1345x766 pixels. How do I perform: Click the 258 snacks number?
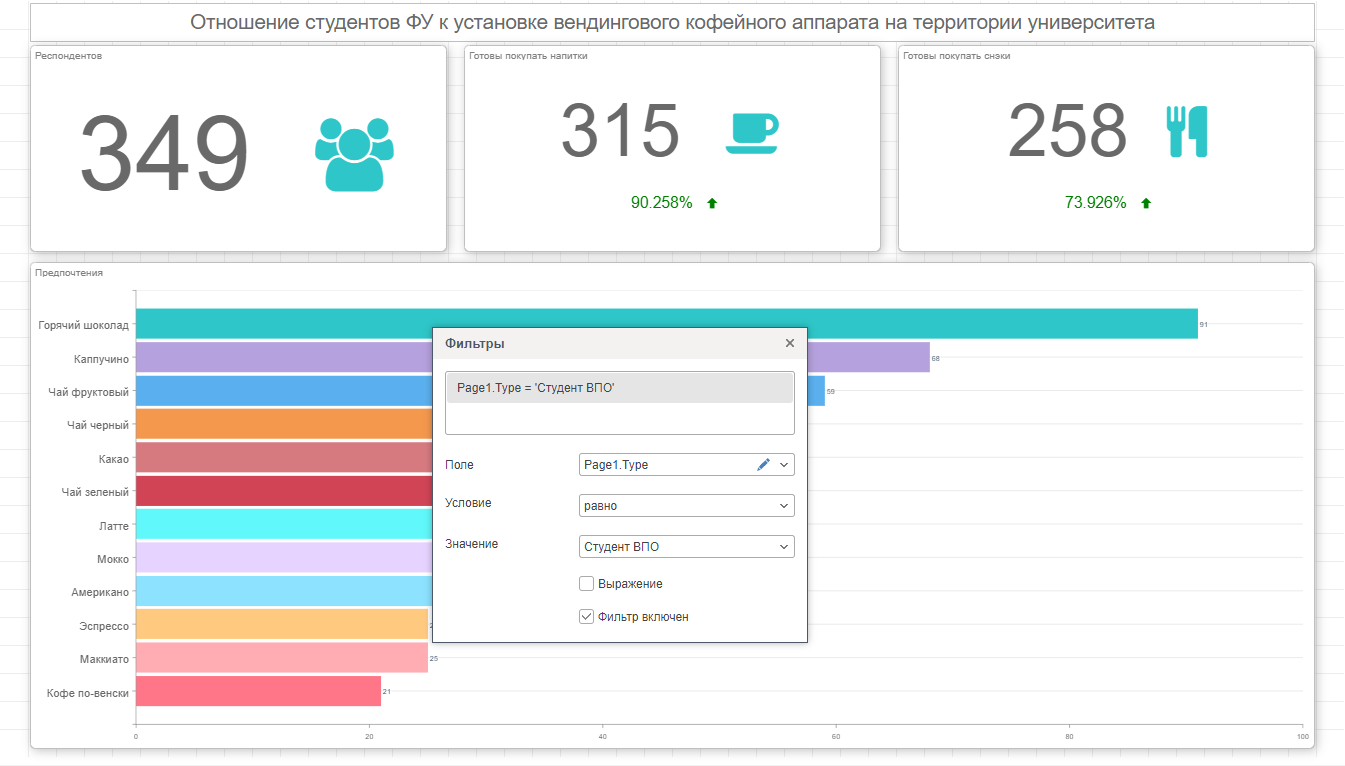[x=1067, y=131]
